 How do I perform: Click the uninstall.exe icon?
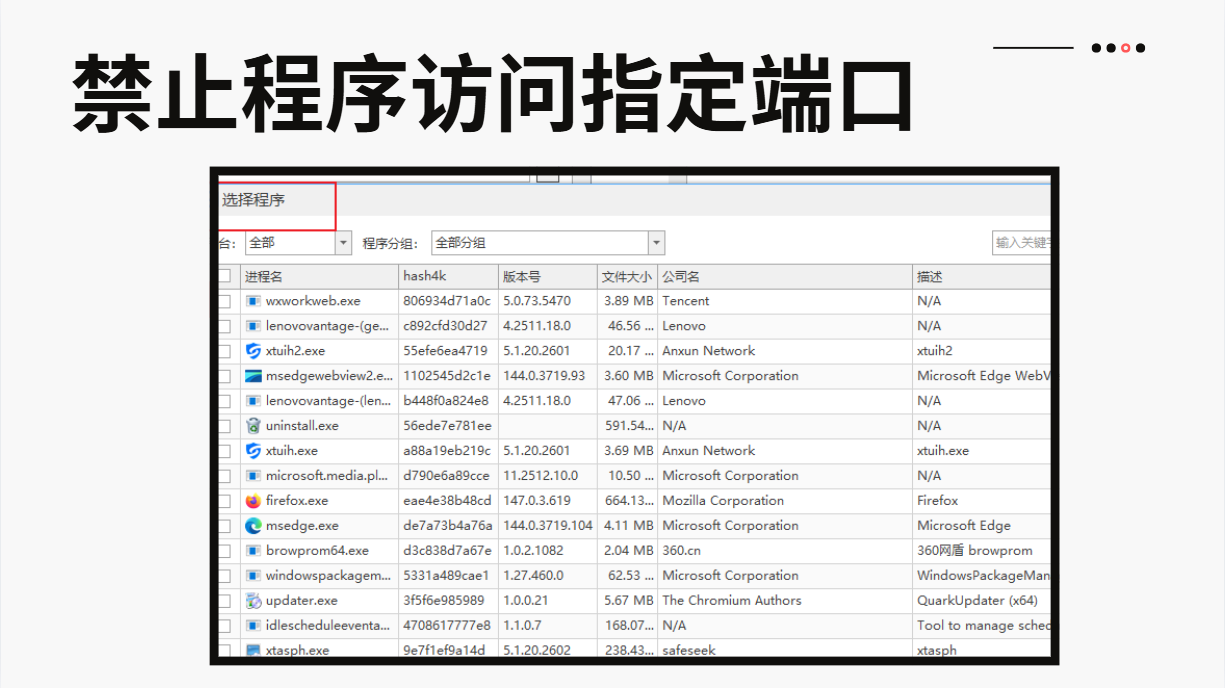coord(253,426)
